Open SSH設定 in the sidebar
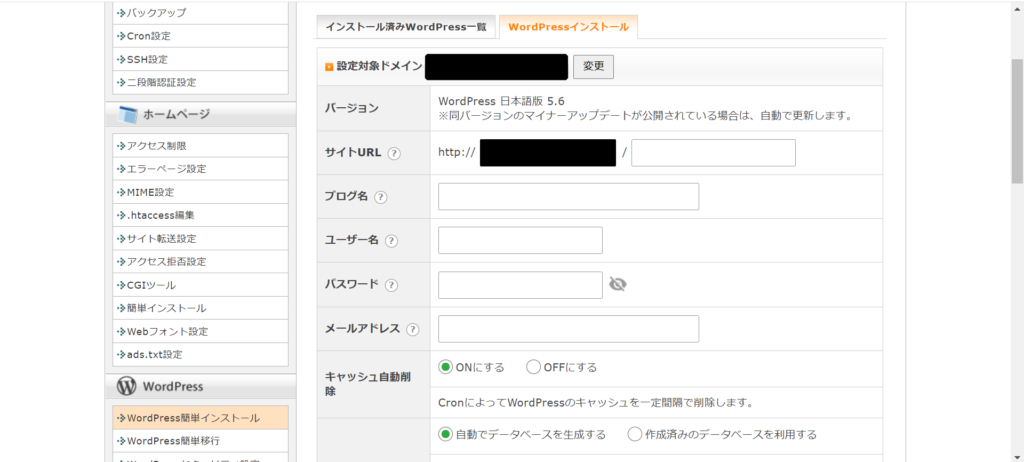 (200, 59)
